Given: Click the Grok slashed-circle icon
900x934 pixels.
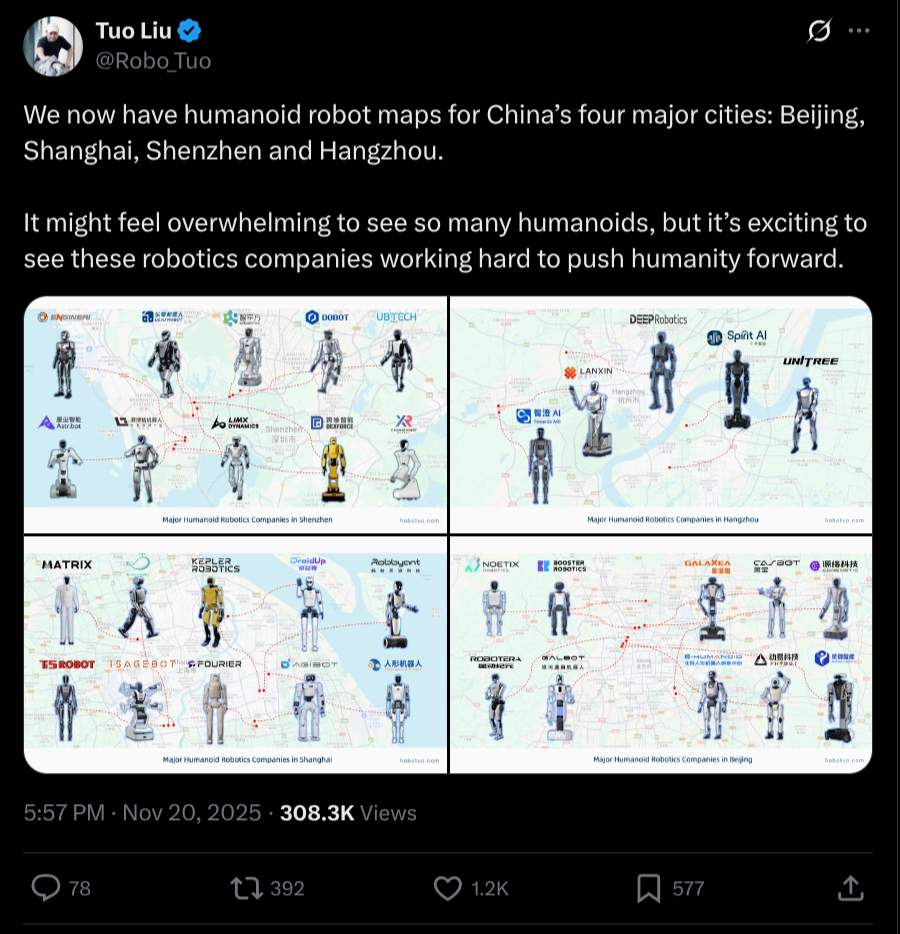Looking at the screenshot, I should click(819, 30).
